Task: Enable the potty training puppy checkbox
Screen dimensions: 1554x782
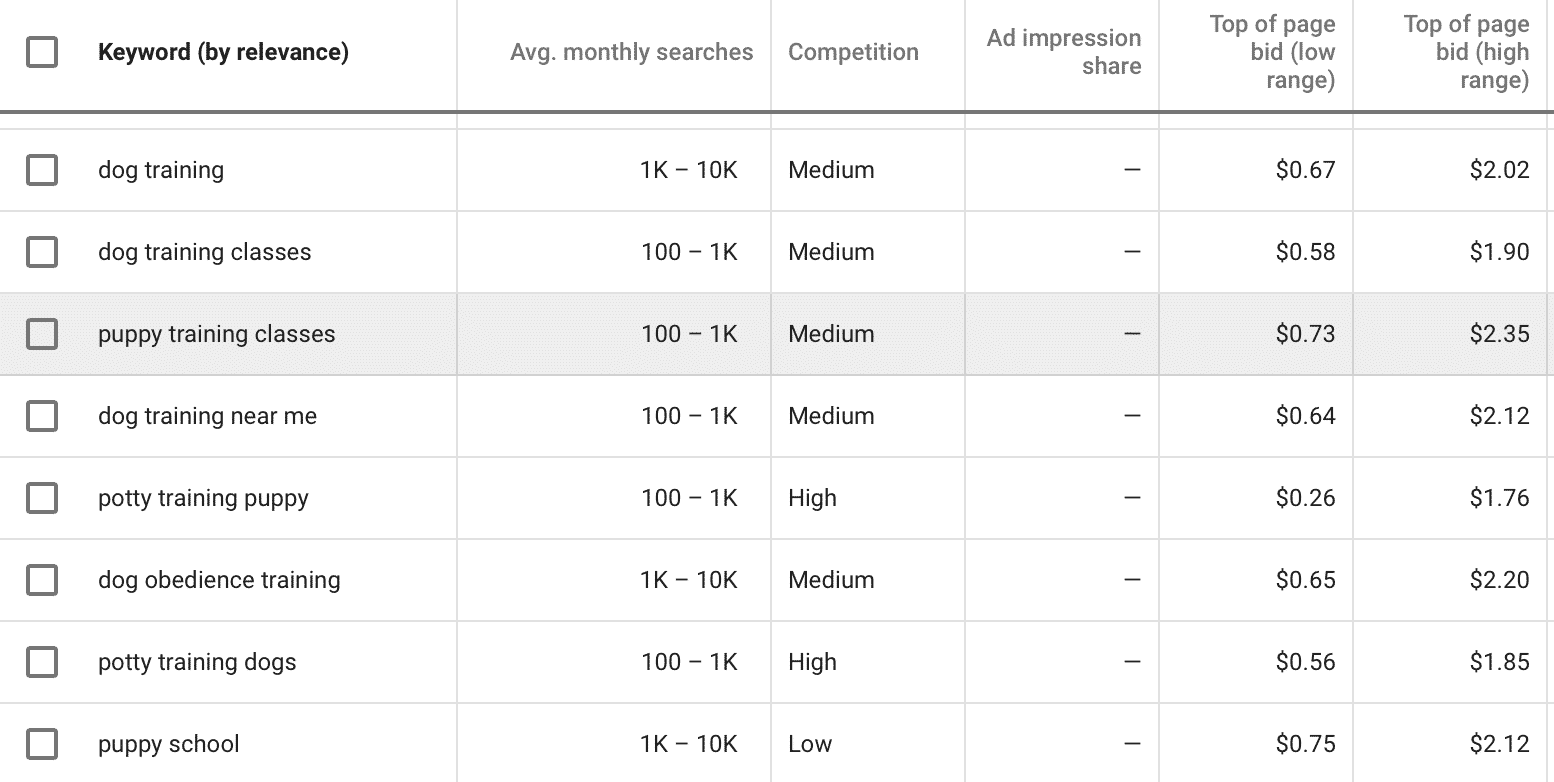Action: pos(42,498)
